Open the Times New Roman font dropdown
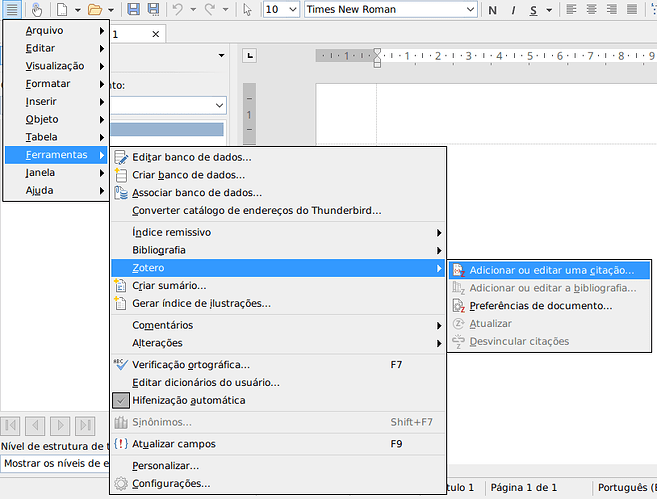 (469, 10)
